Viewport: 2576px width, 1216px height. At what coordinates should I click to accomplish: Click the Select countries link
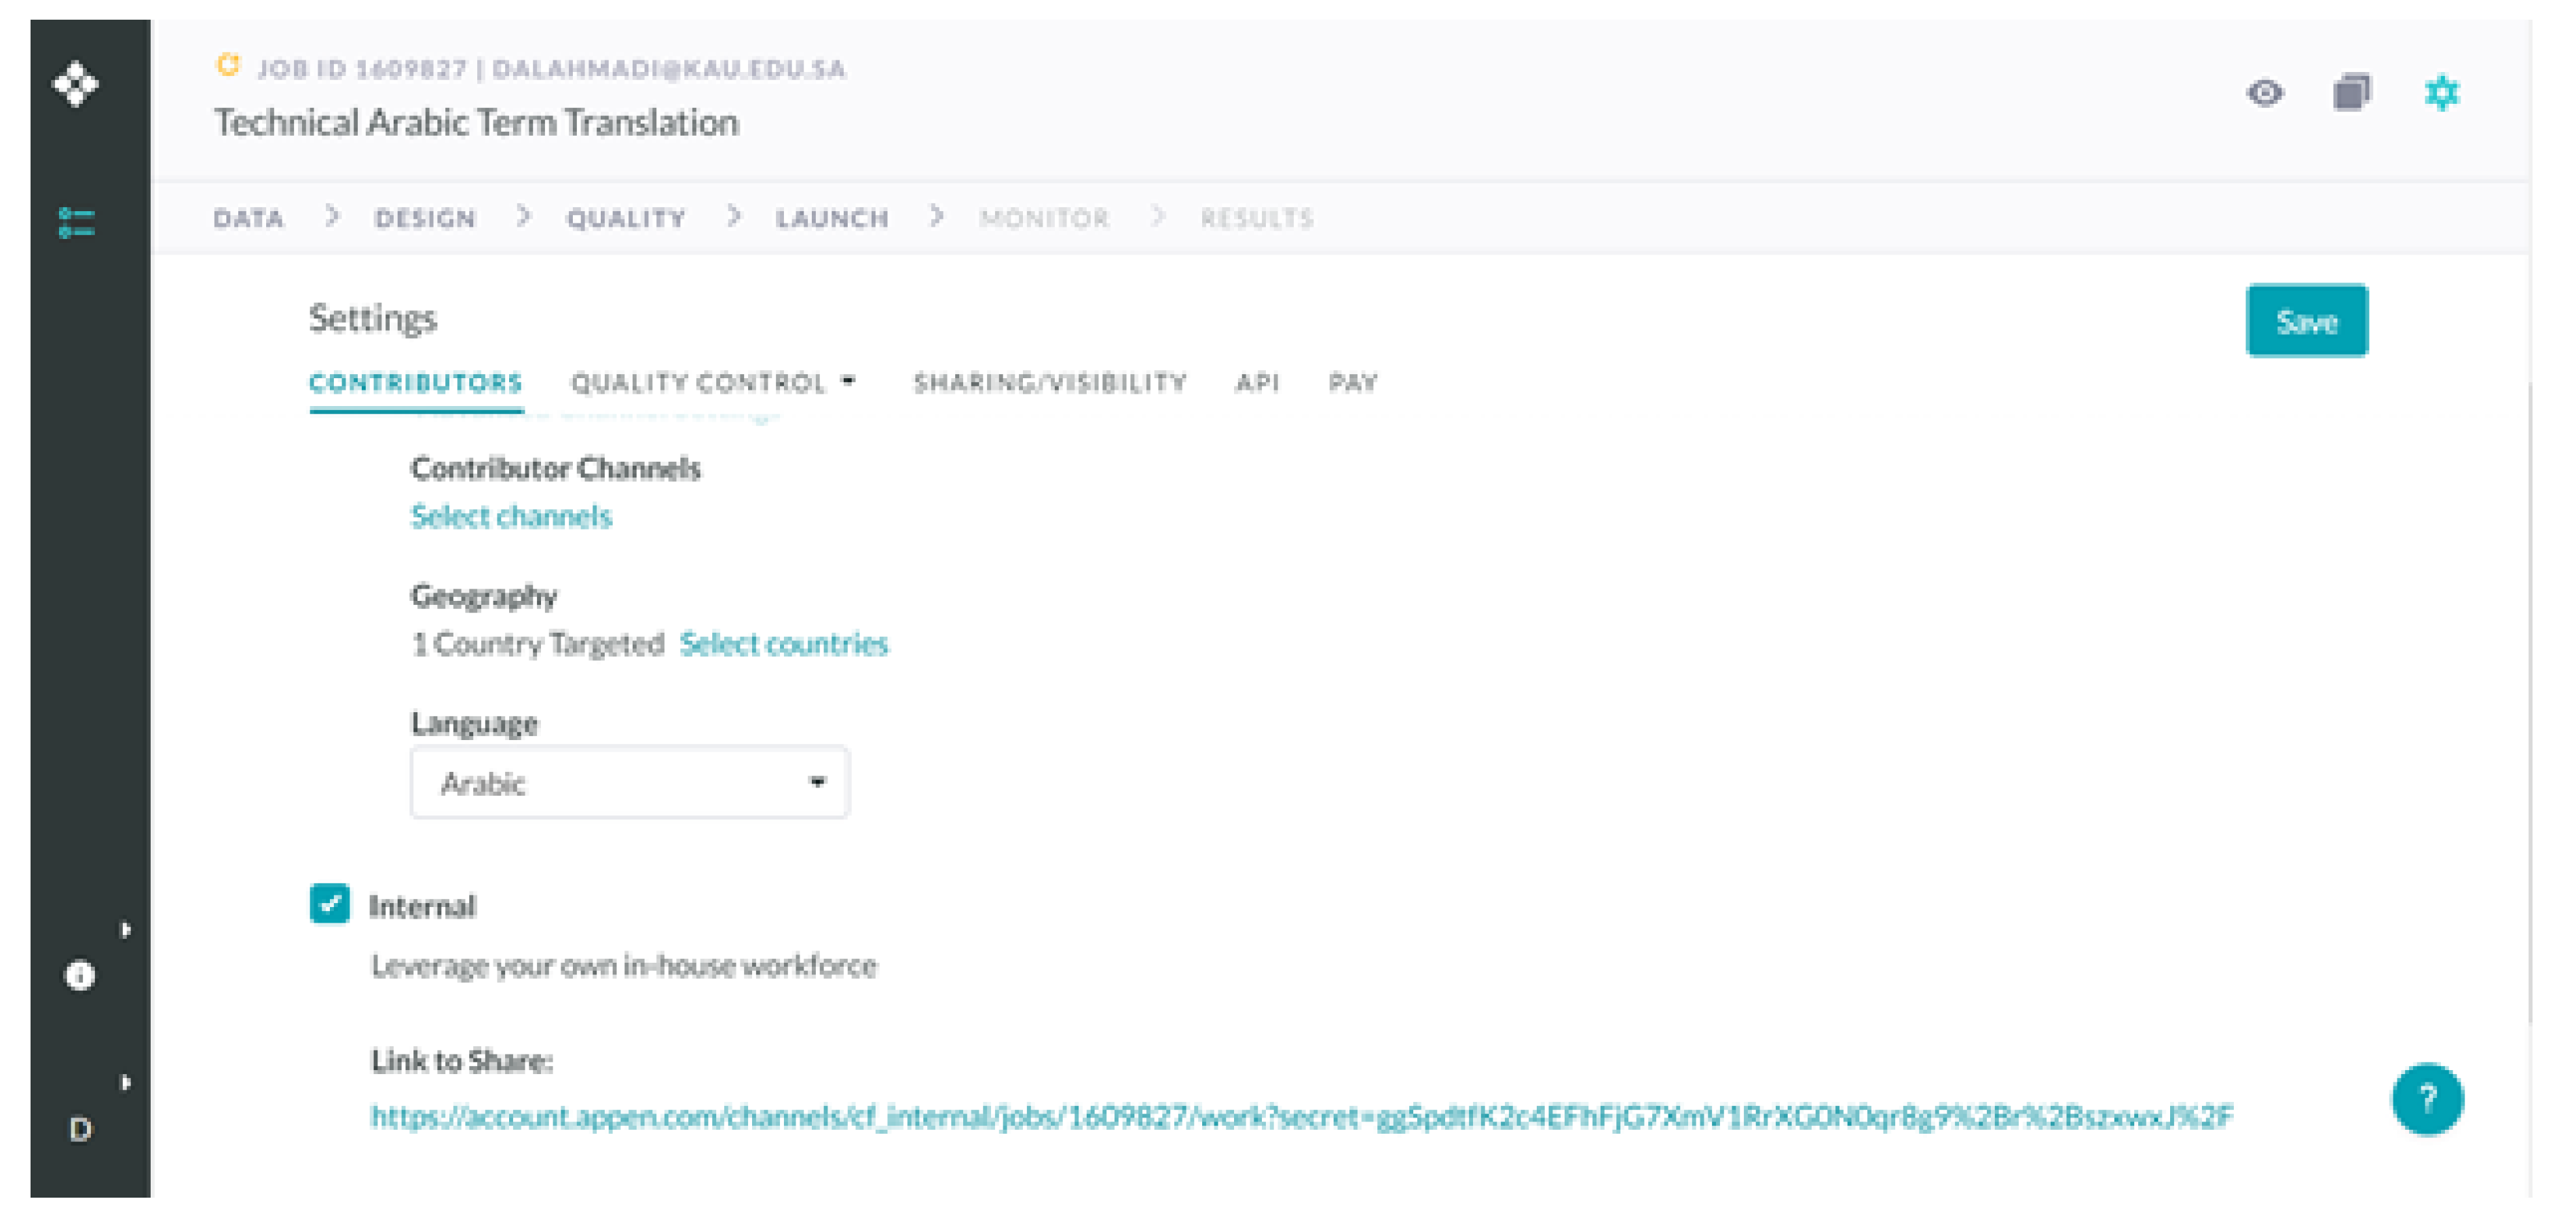(x=783, y=643)
